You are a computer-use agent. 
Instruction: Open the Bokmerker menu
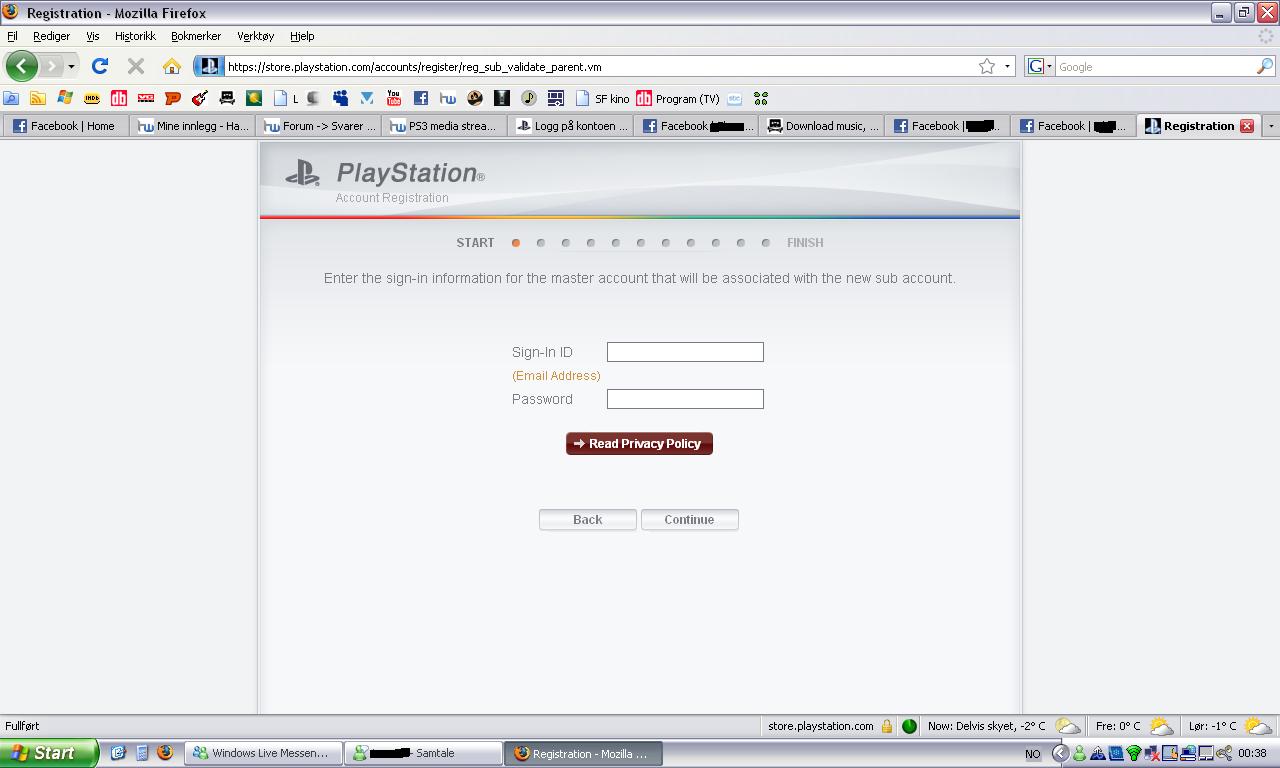(196, 36)
